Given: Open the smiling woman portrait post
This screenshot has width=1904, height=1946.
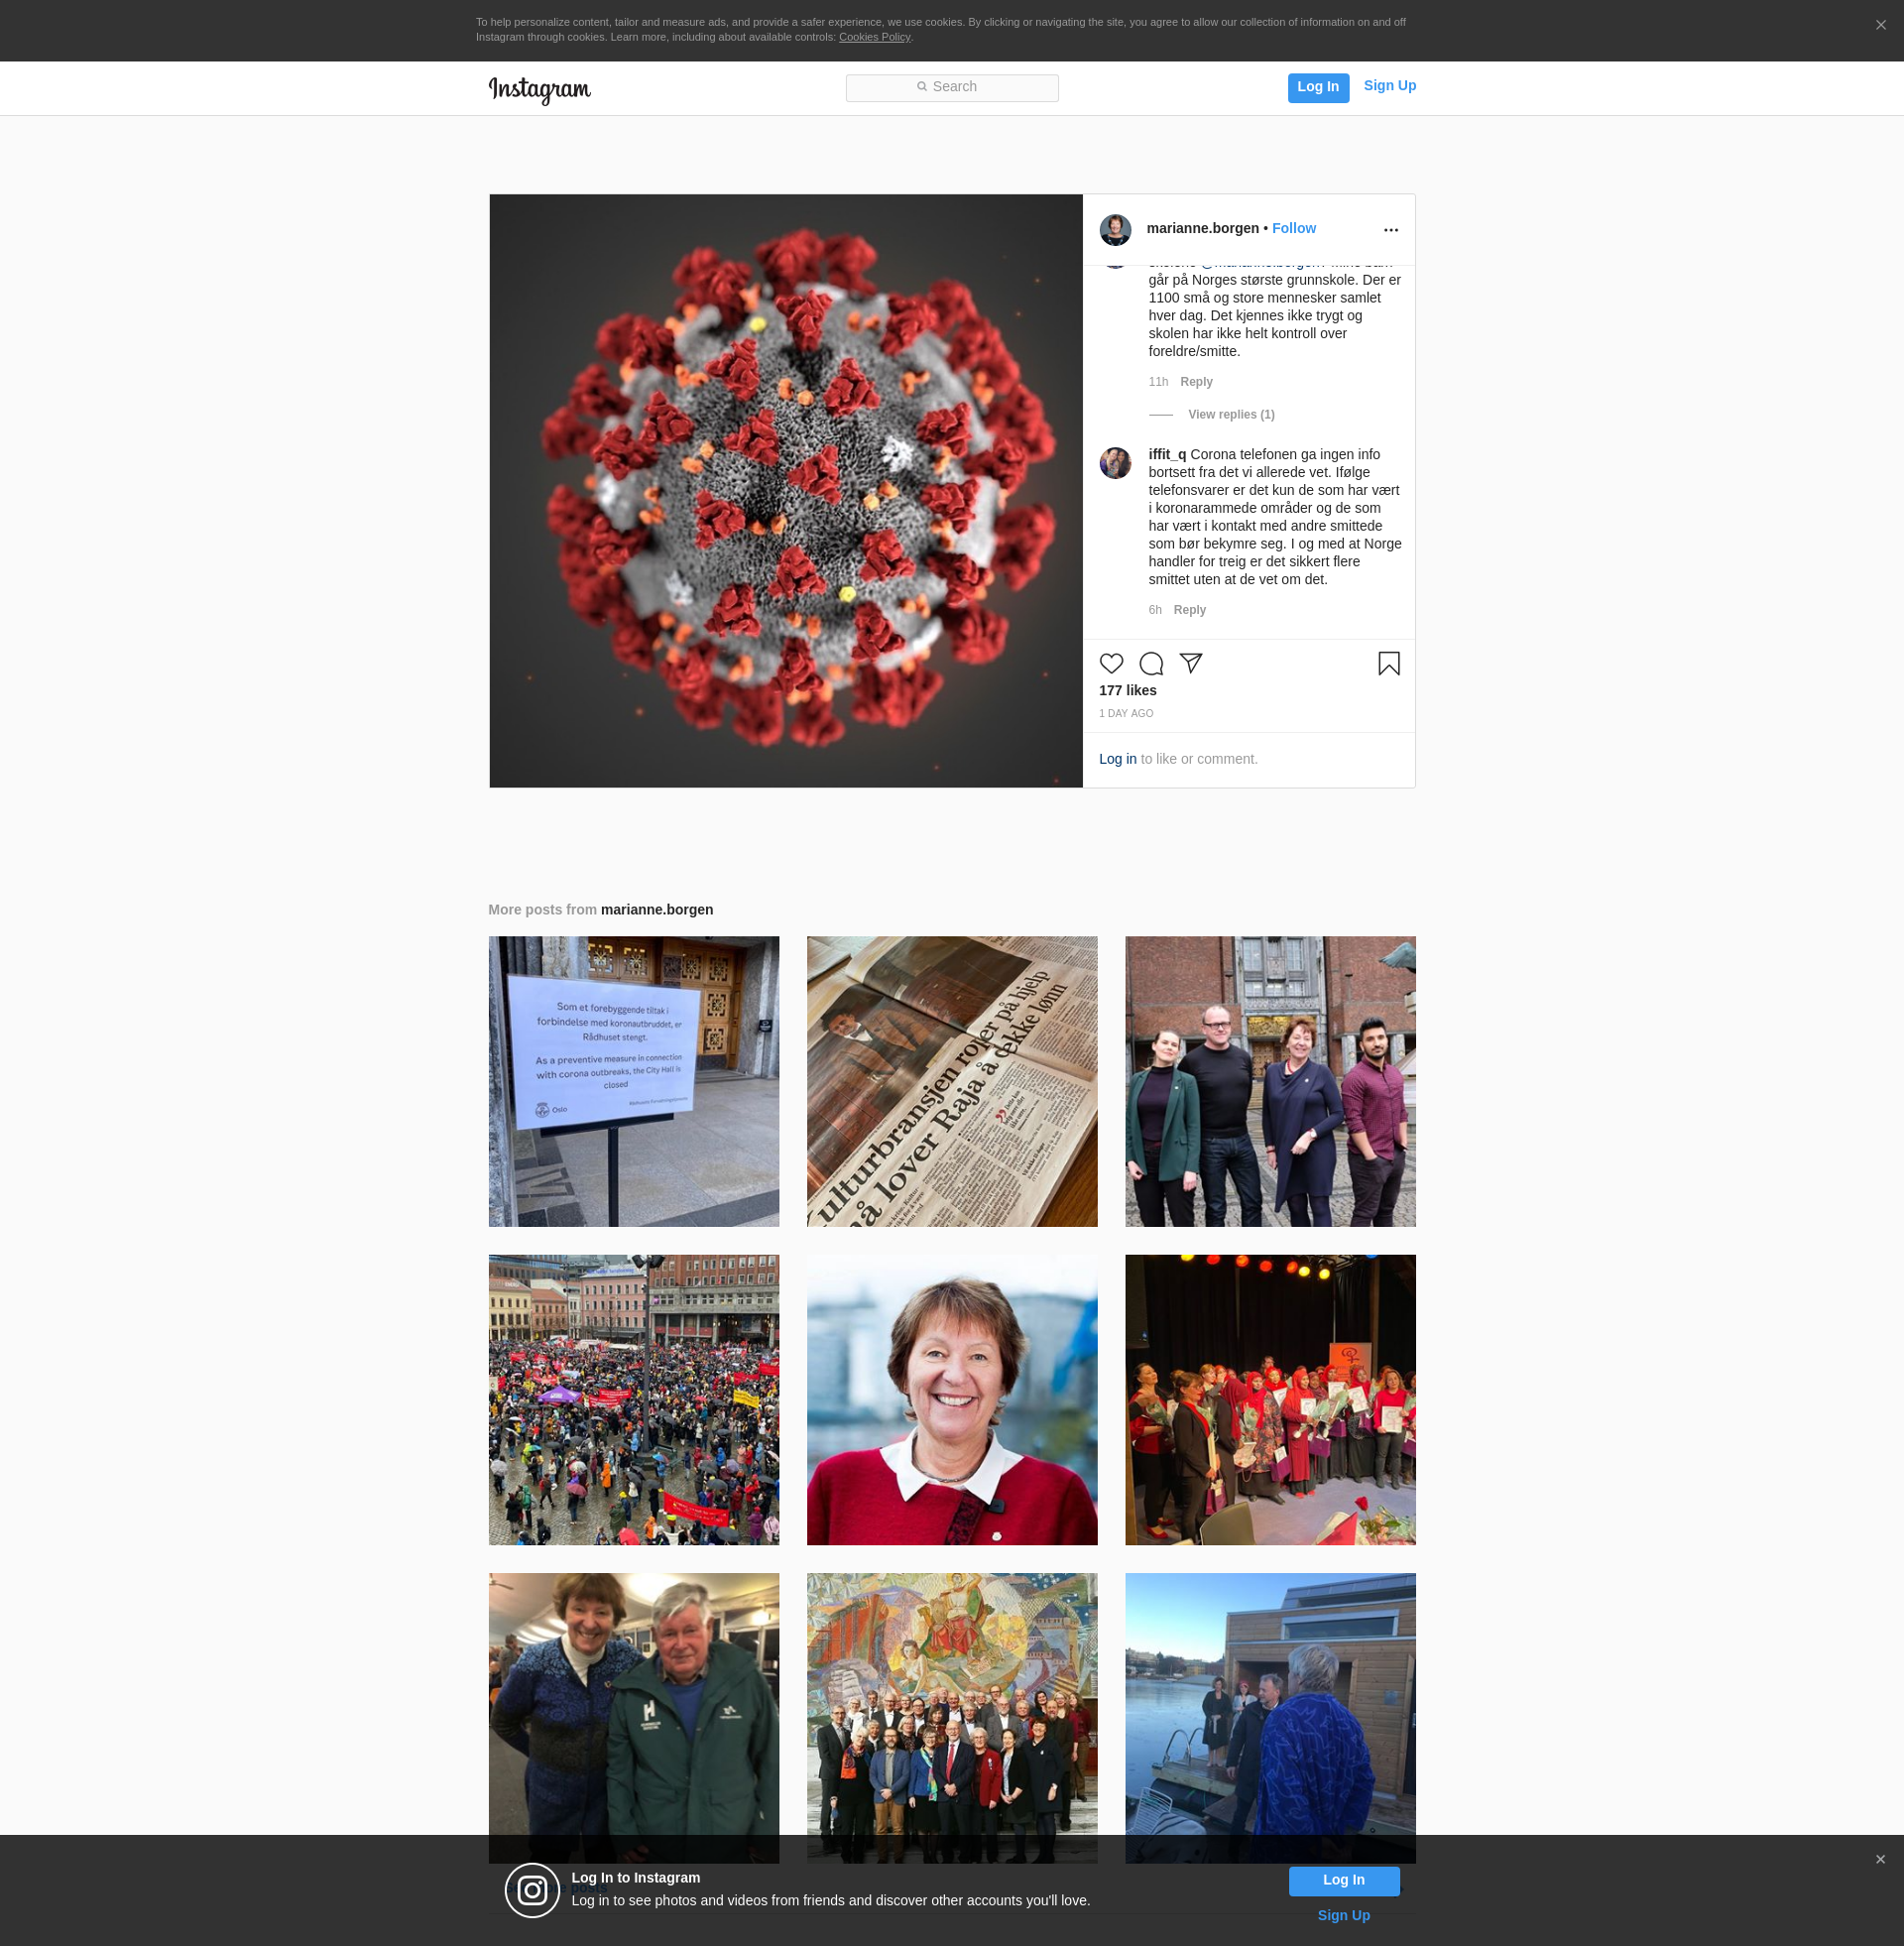Looking at the screenshot, I should point(952,1400).
